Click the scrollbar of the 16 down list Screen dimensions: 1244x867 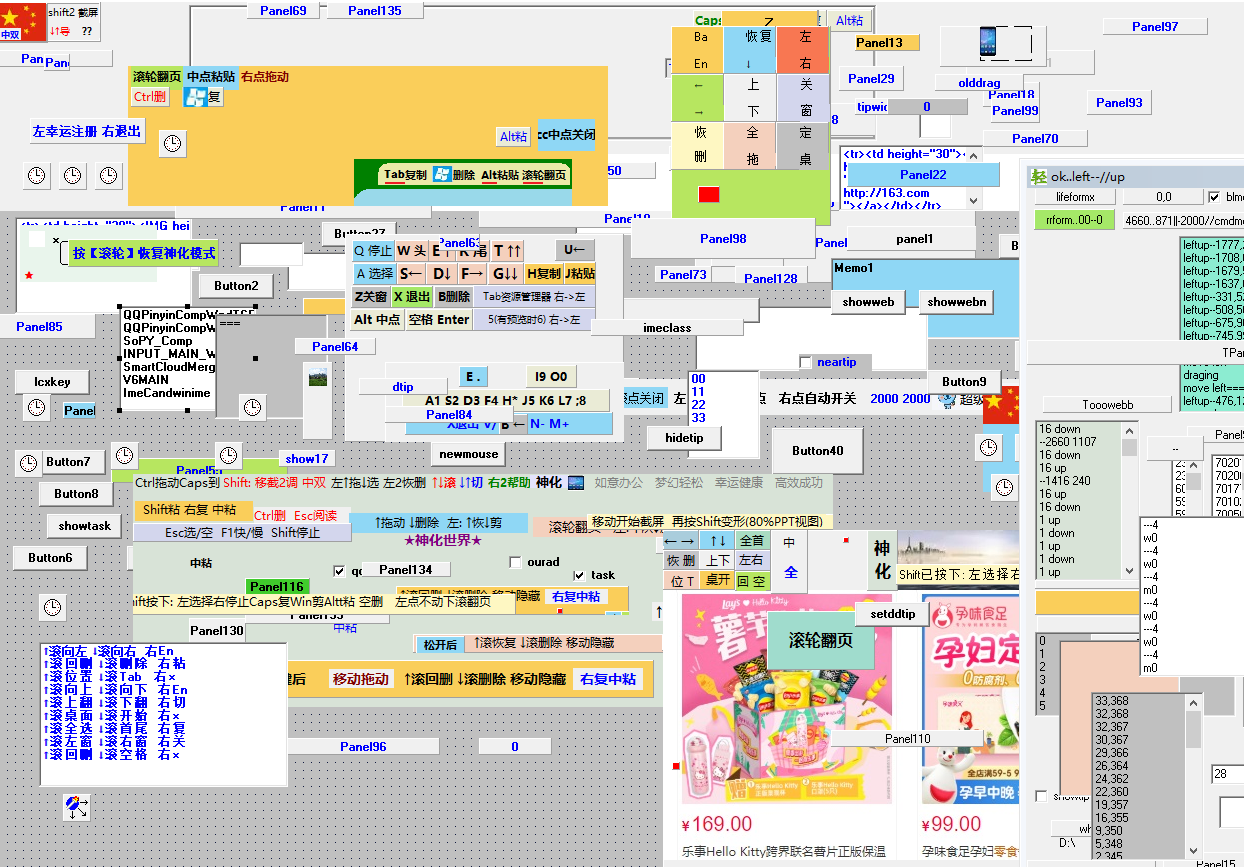tap(1129, 501)
